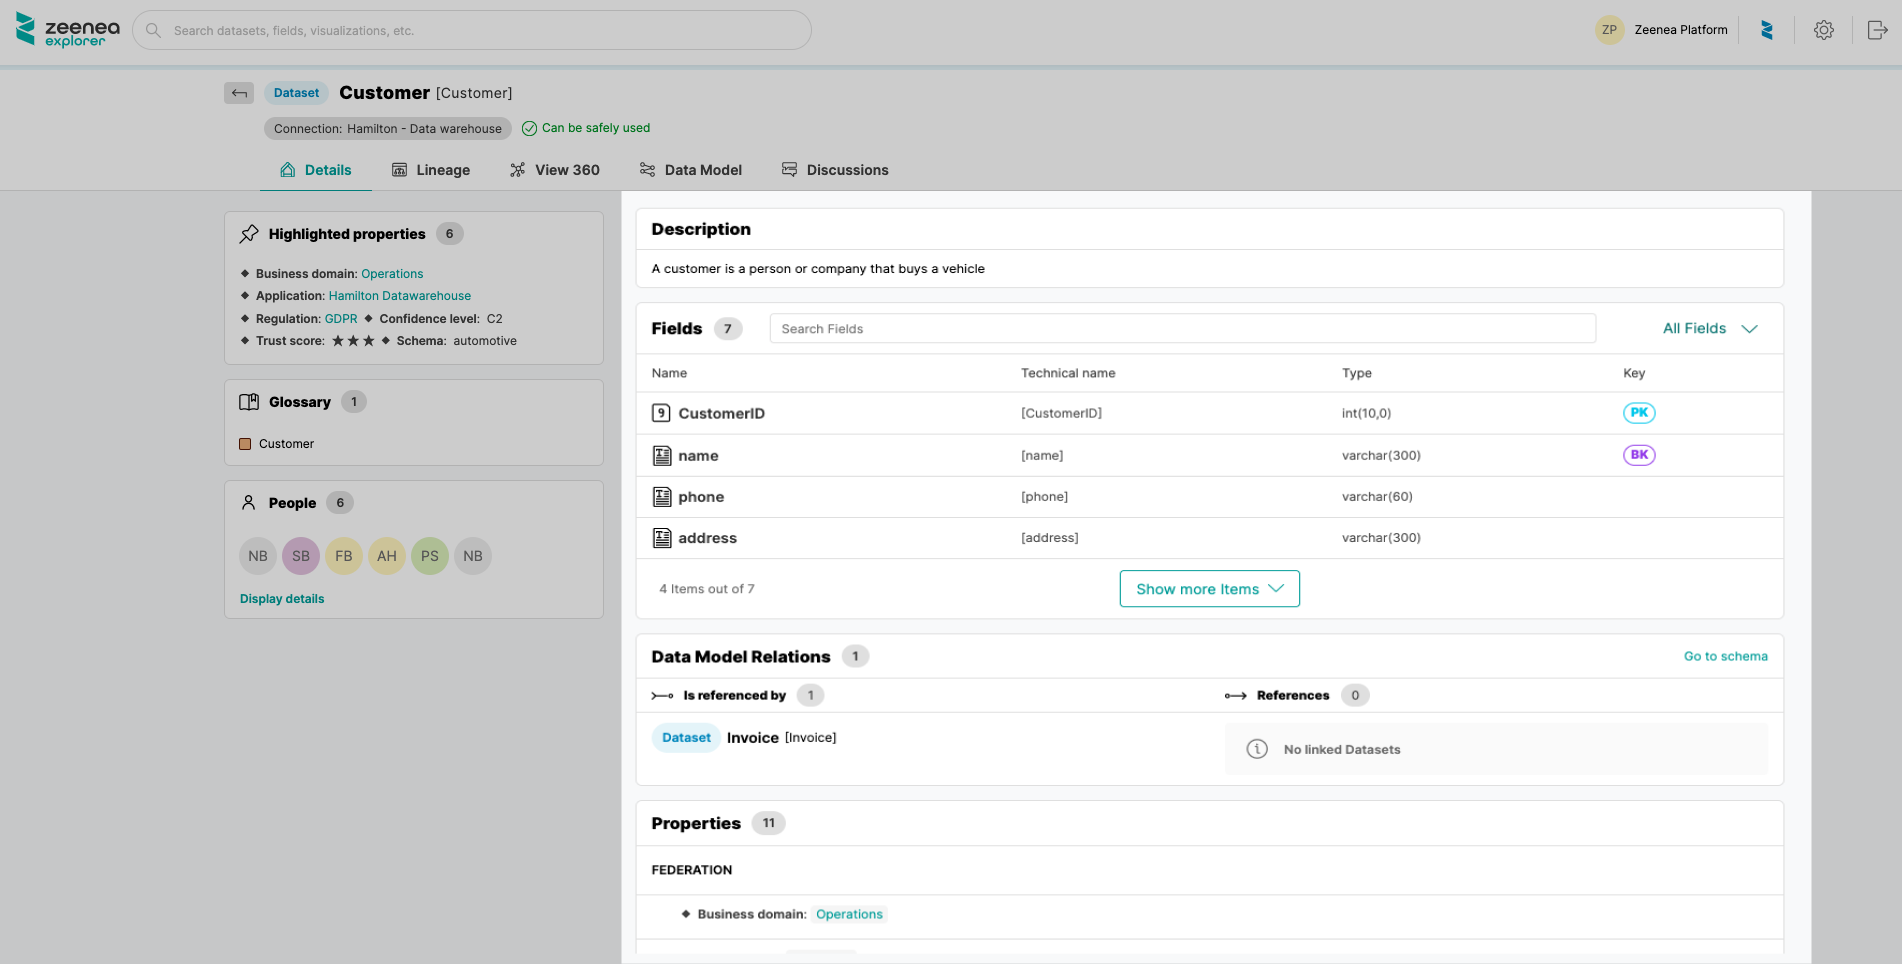Viewport: 1902px width, 965px height.
Task: Select the address field name
Action: pos(707,538)
